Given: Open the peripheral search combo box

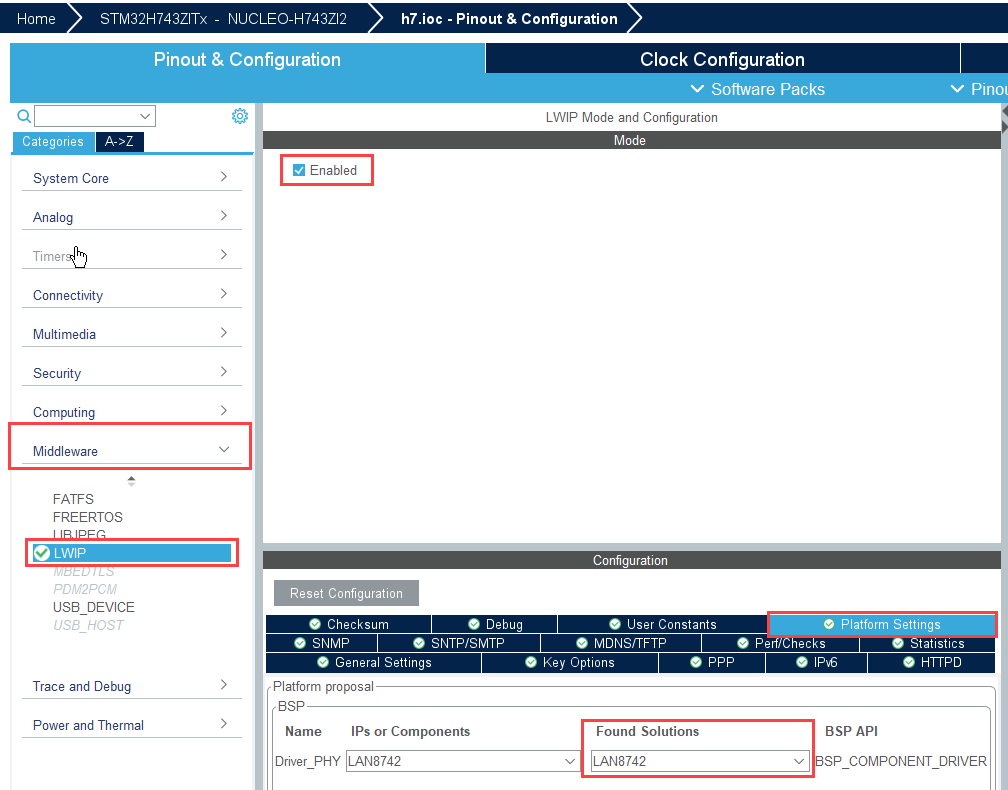Looking at the screenshot, I should (x=96, y=116).
